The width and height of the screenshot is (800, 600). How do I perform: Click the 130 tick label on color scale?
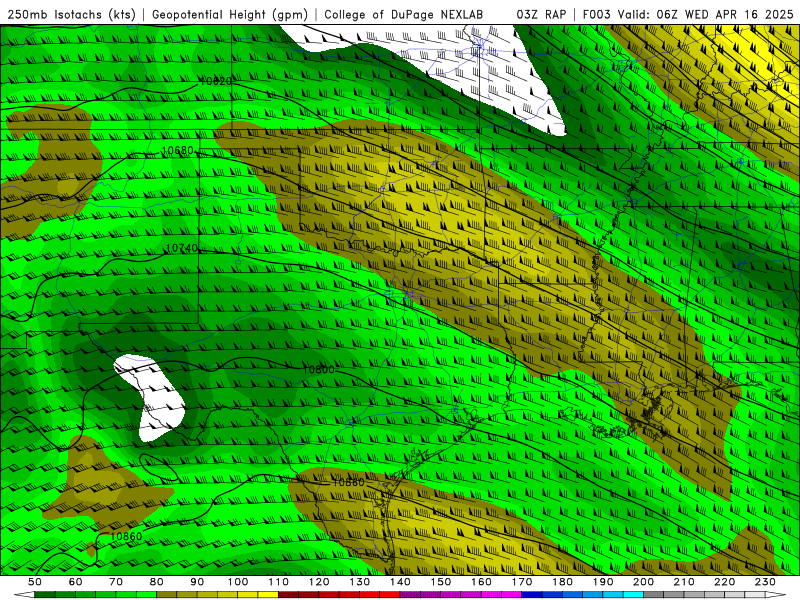coord(360,582)
